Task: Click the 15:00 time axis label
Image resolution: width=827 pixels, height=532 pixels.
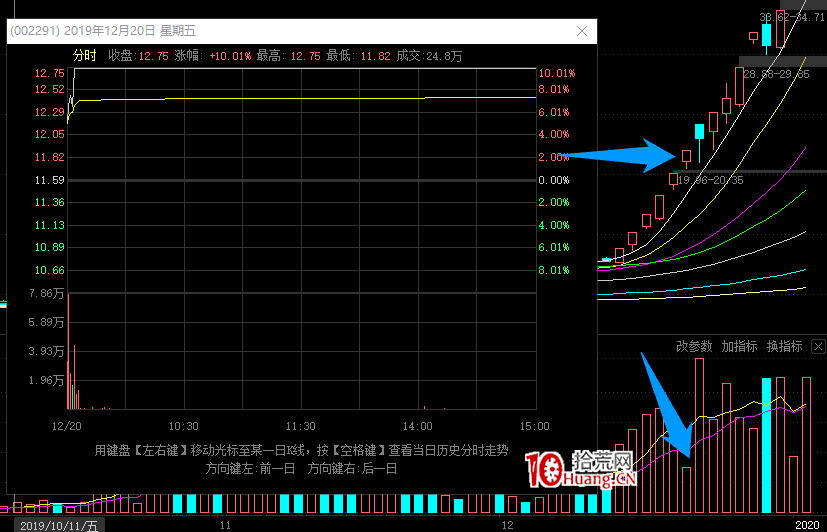Action: [534, 426]
